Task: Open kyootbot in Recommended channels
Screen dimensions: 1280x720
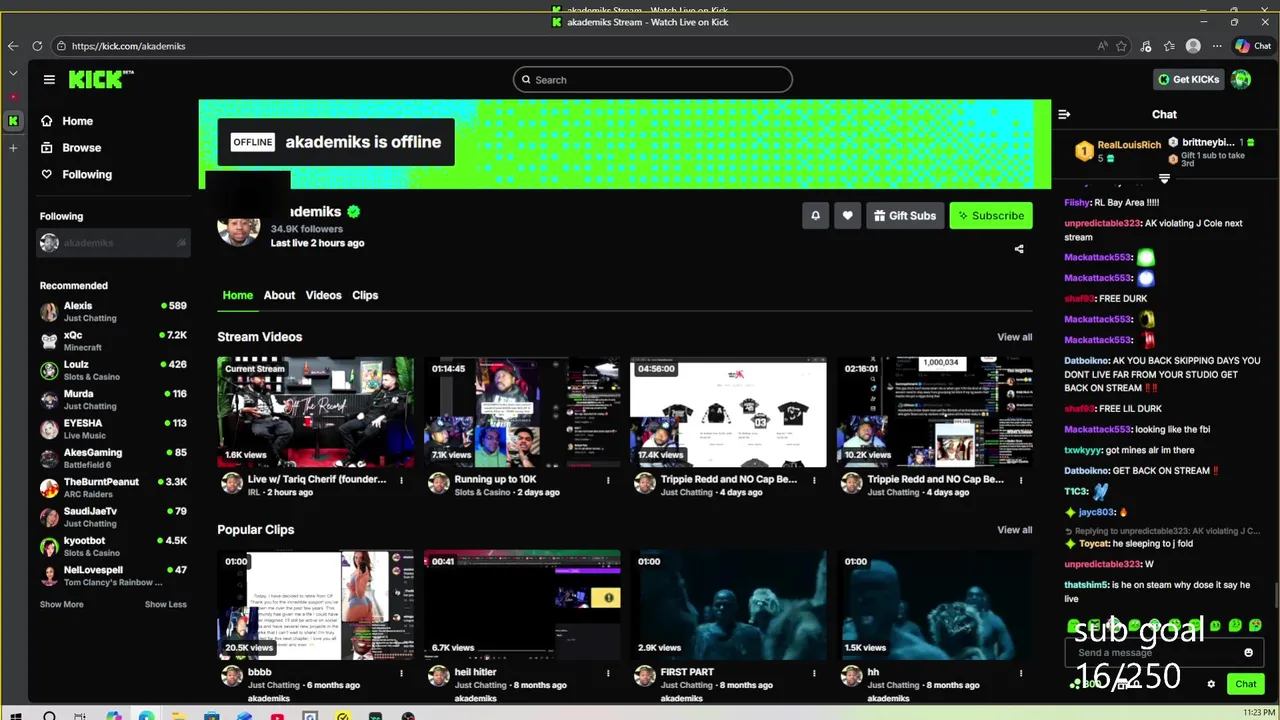Action: pos(113,547)
